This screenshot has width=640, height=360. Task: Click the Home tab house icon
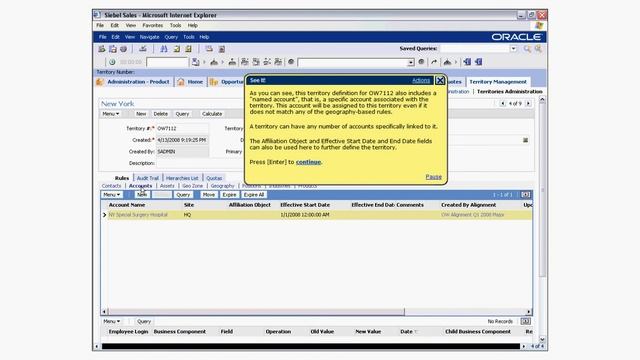(x=181, y=82)
